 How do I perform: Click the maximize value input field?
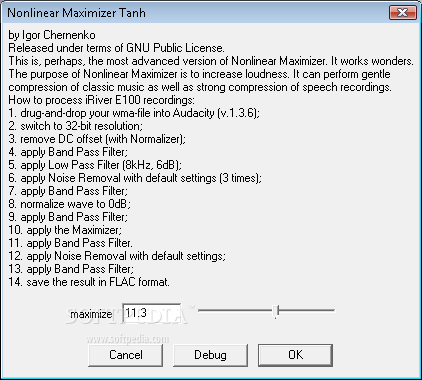click(x=152, y=313)
